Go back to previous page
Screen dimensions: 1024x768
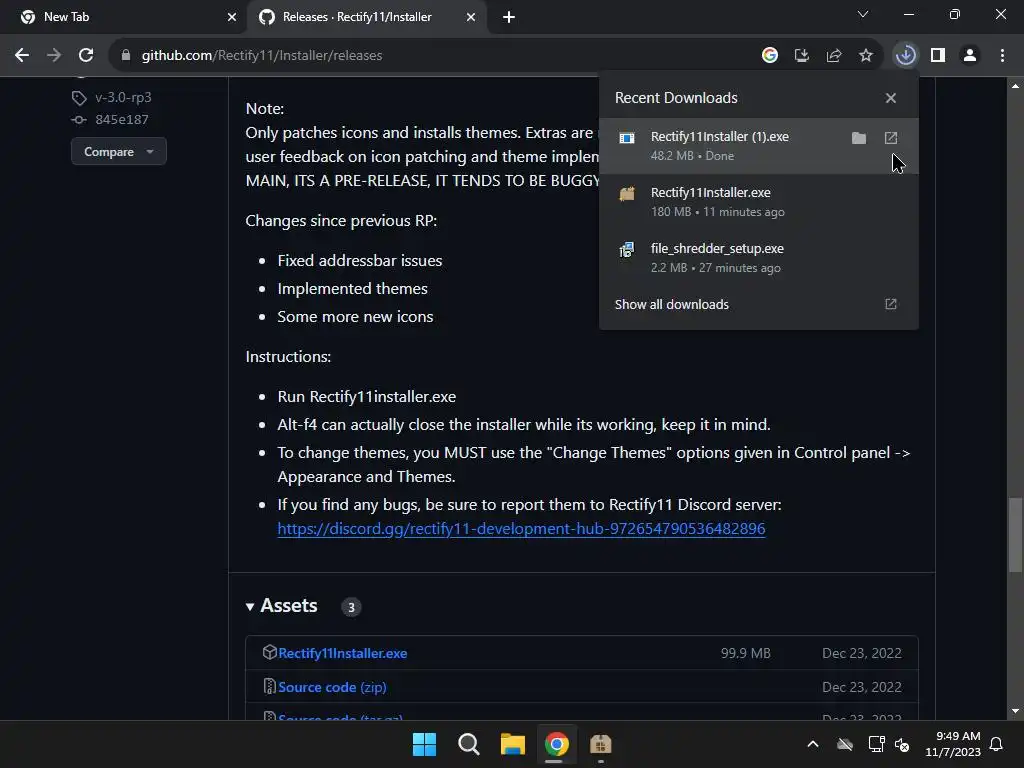click(22, 56)
